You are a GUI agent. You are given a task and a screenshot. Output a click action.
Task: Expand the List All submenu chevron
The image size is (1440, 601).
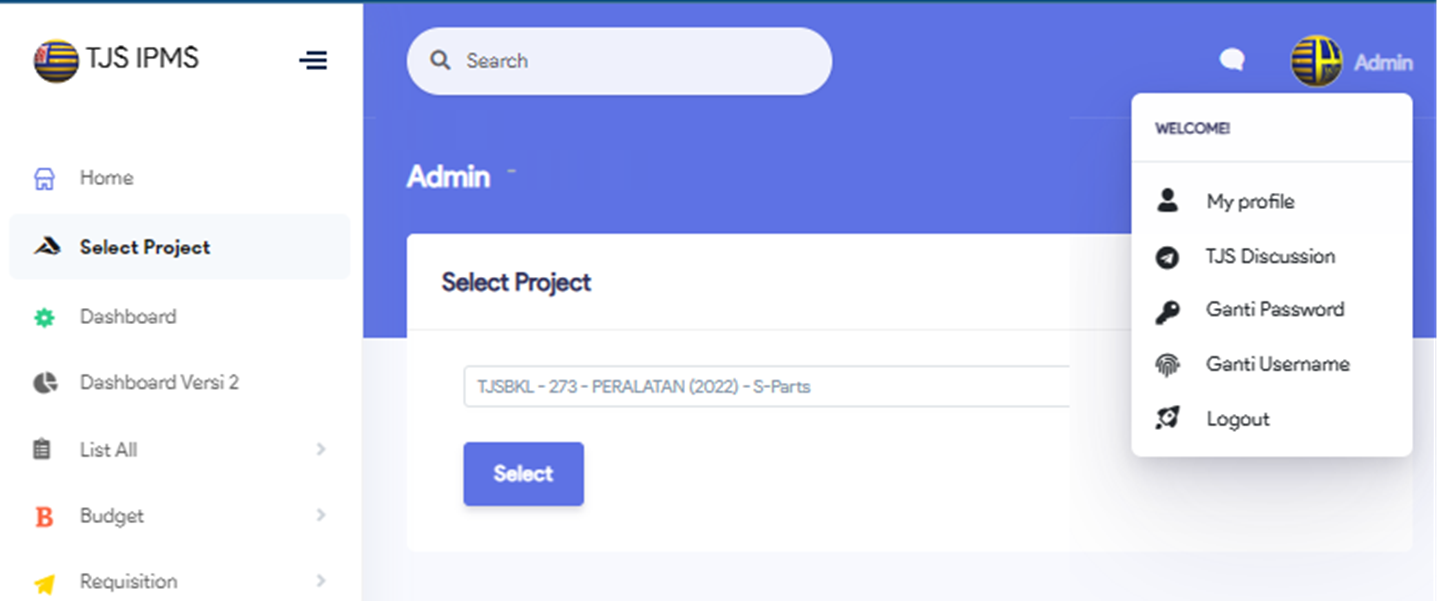click(x=321, y=450)
